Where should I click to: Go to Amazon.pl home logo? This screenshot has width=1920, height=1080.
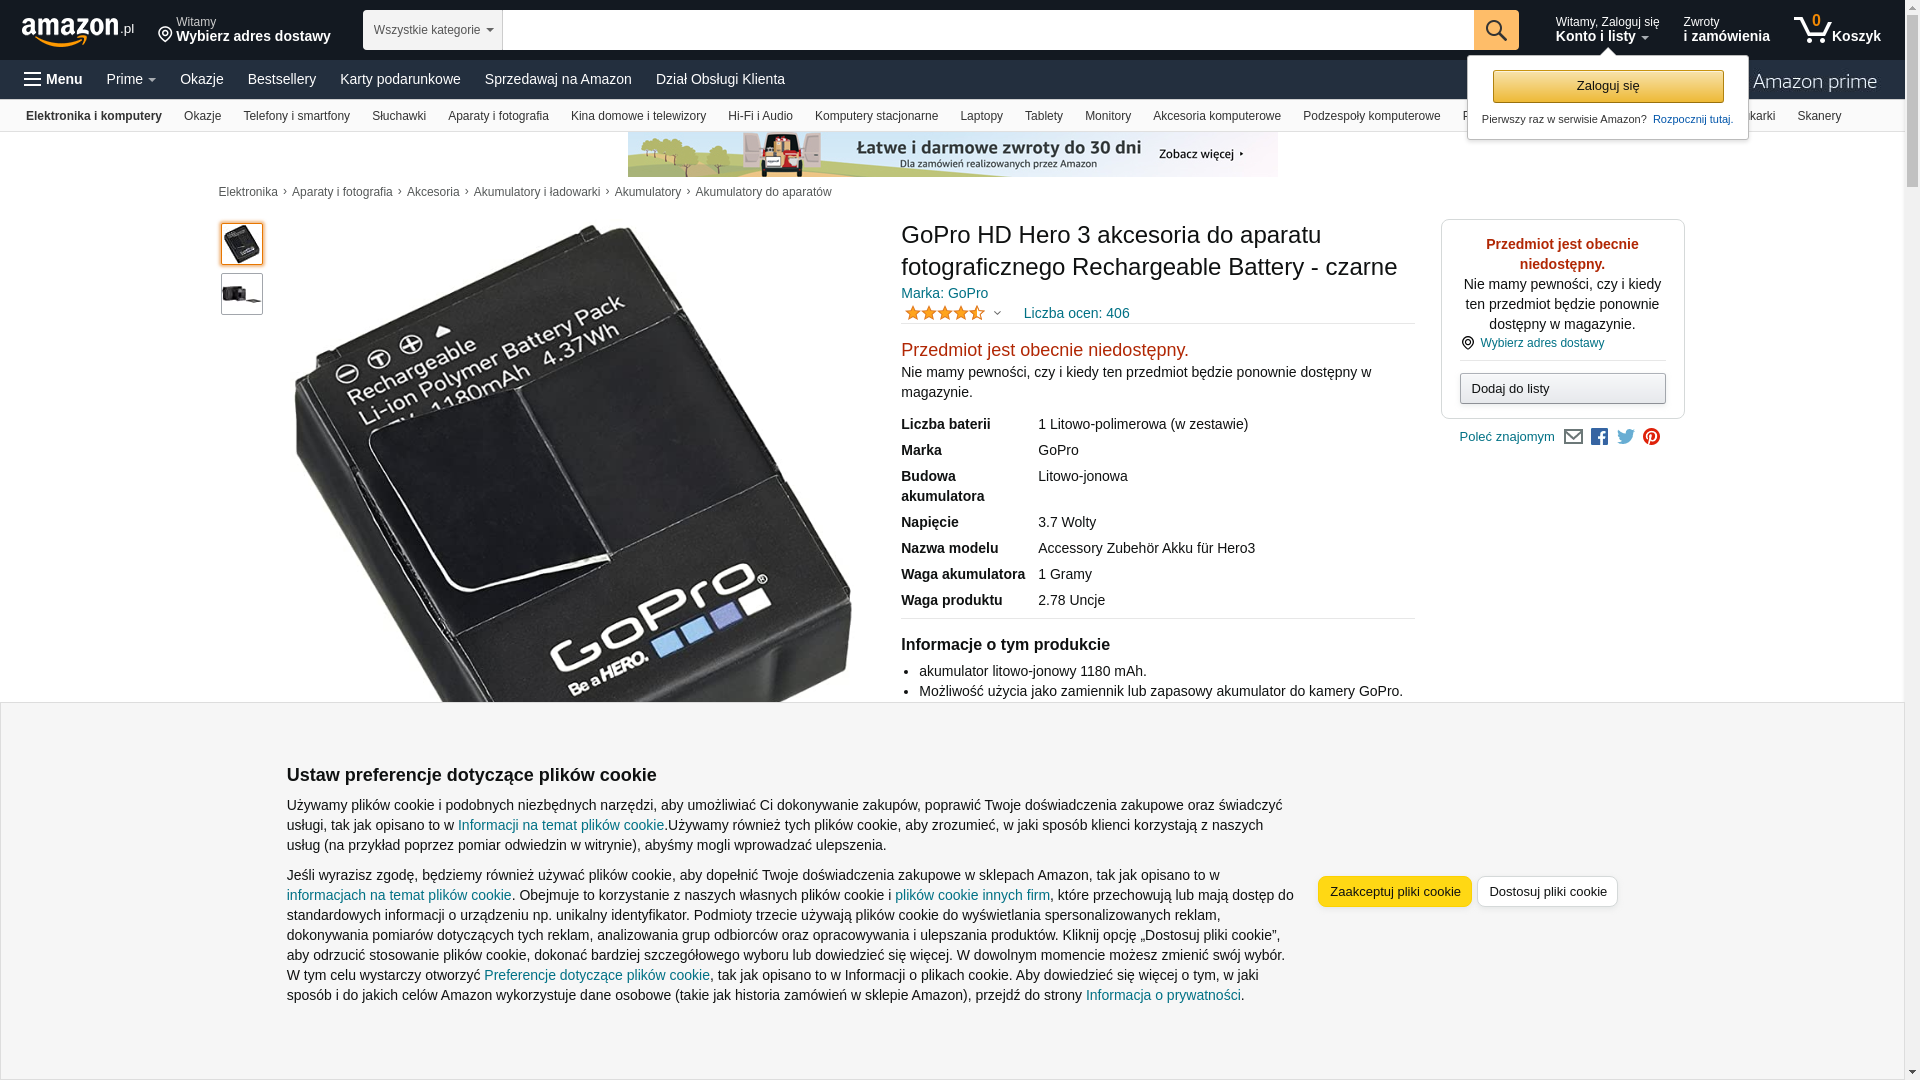(x=78, y=30)
